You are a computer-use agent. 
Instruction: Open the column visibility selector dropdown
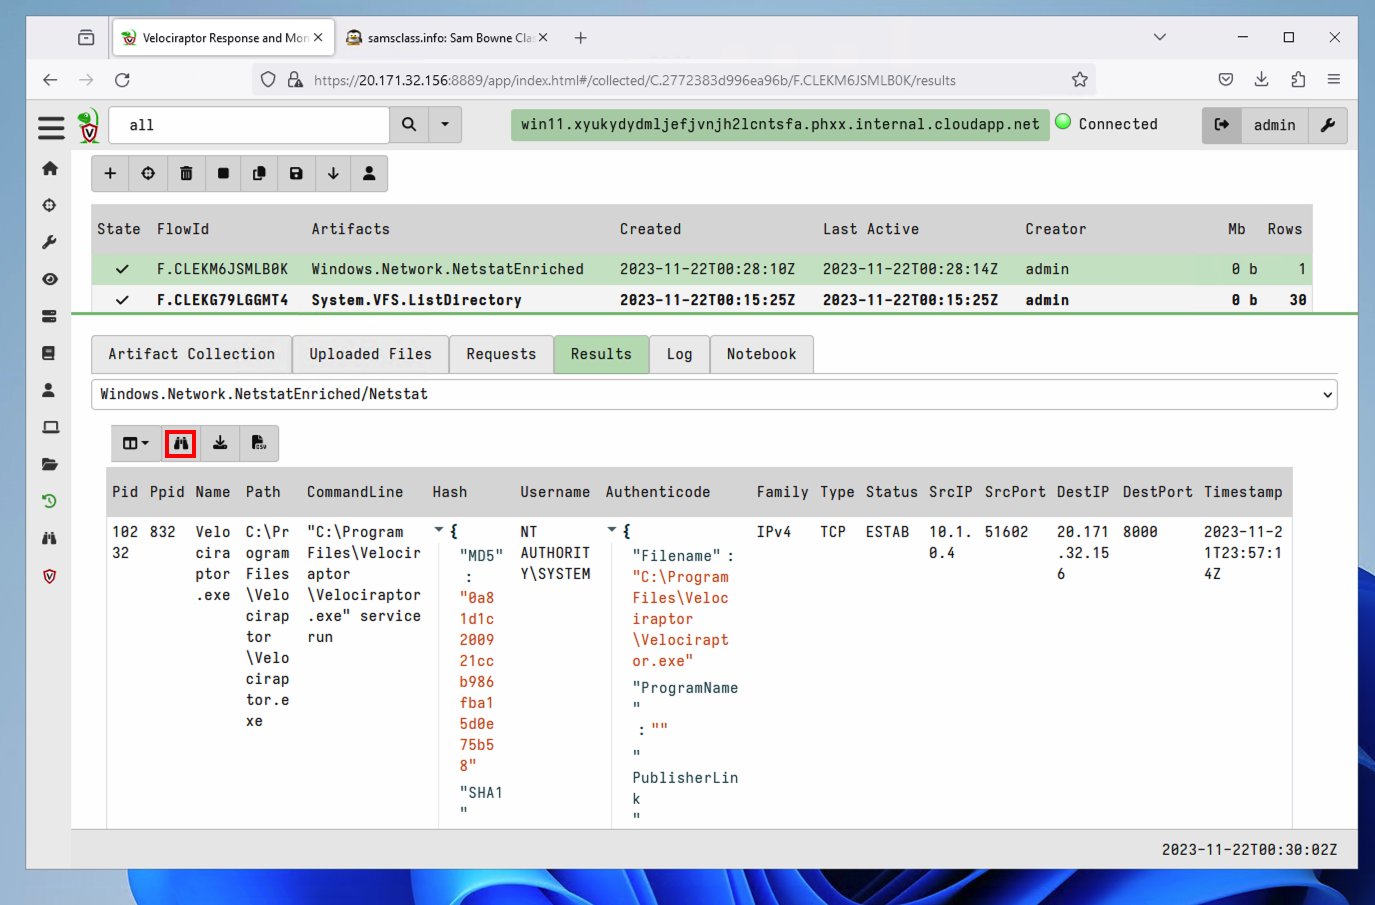coord(135,443)
